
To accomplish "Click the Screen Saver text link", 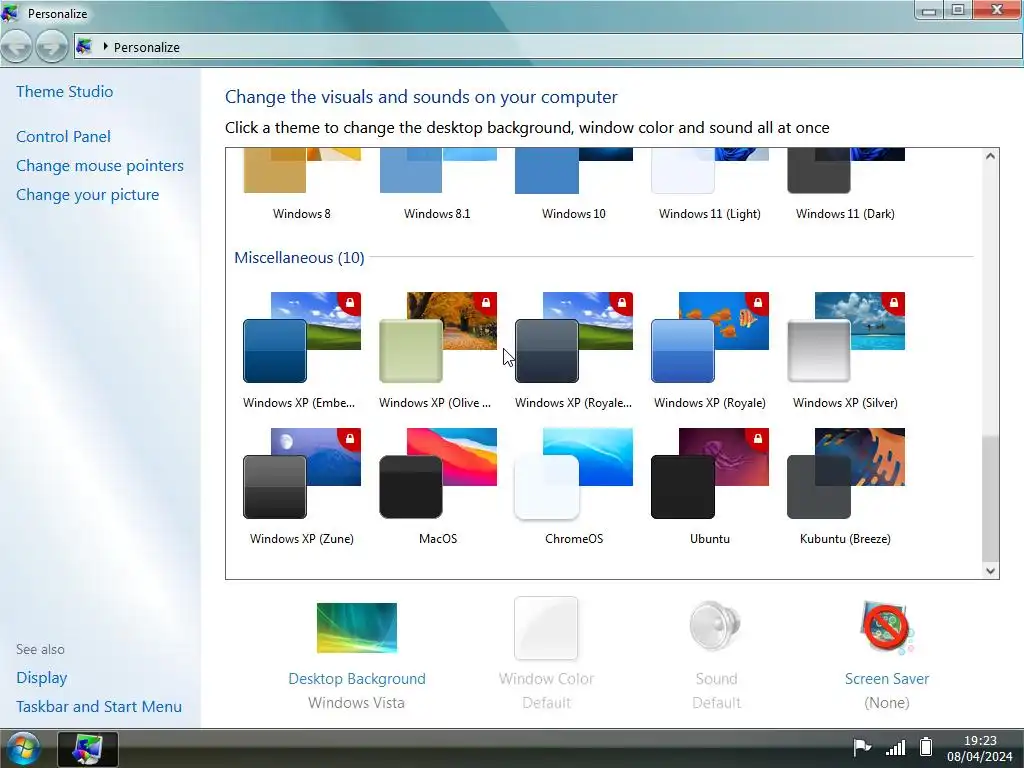I will [887, 679].
